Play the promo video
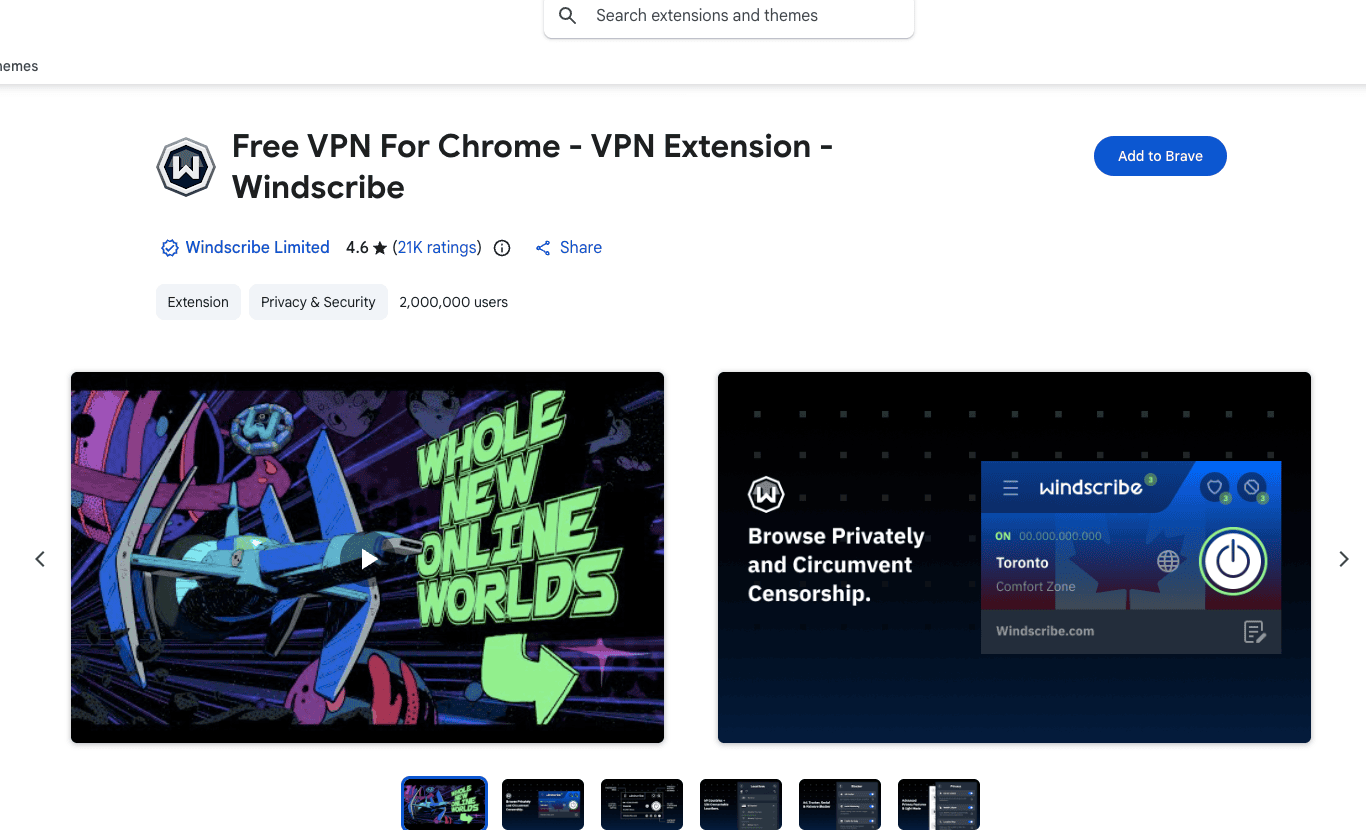The image size is (1366, 830). pos(369,558)
